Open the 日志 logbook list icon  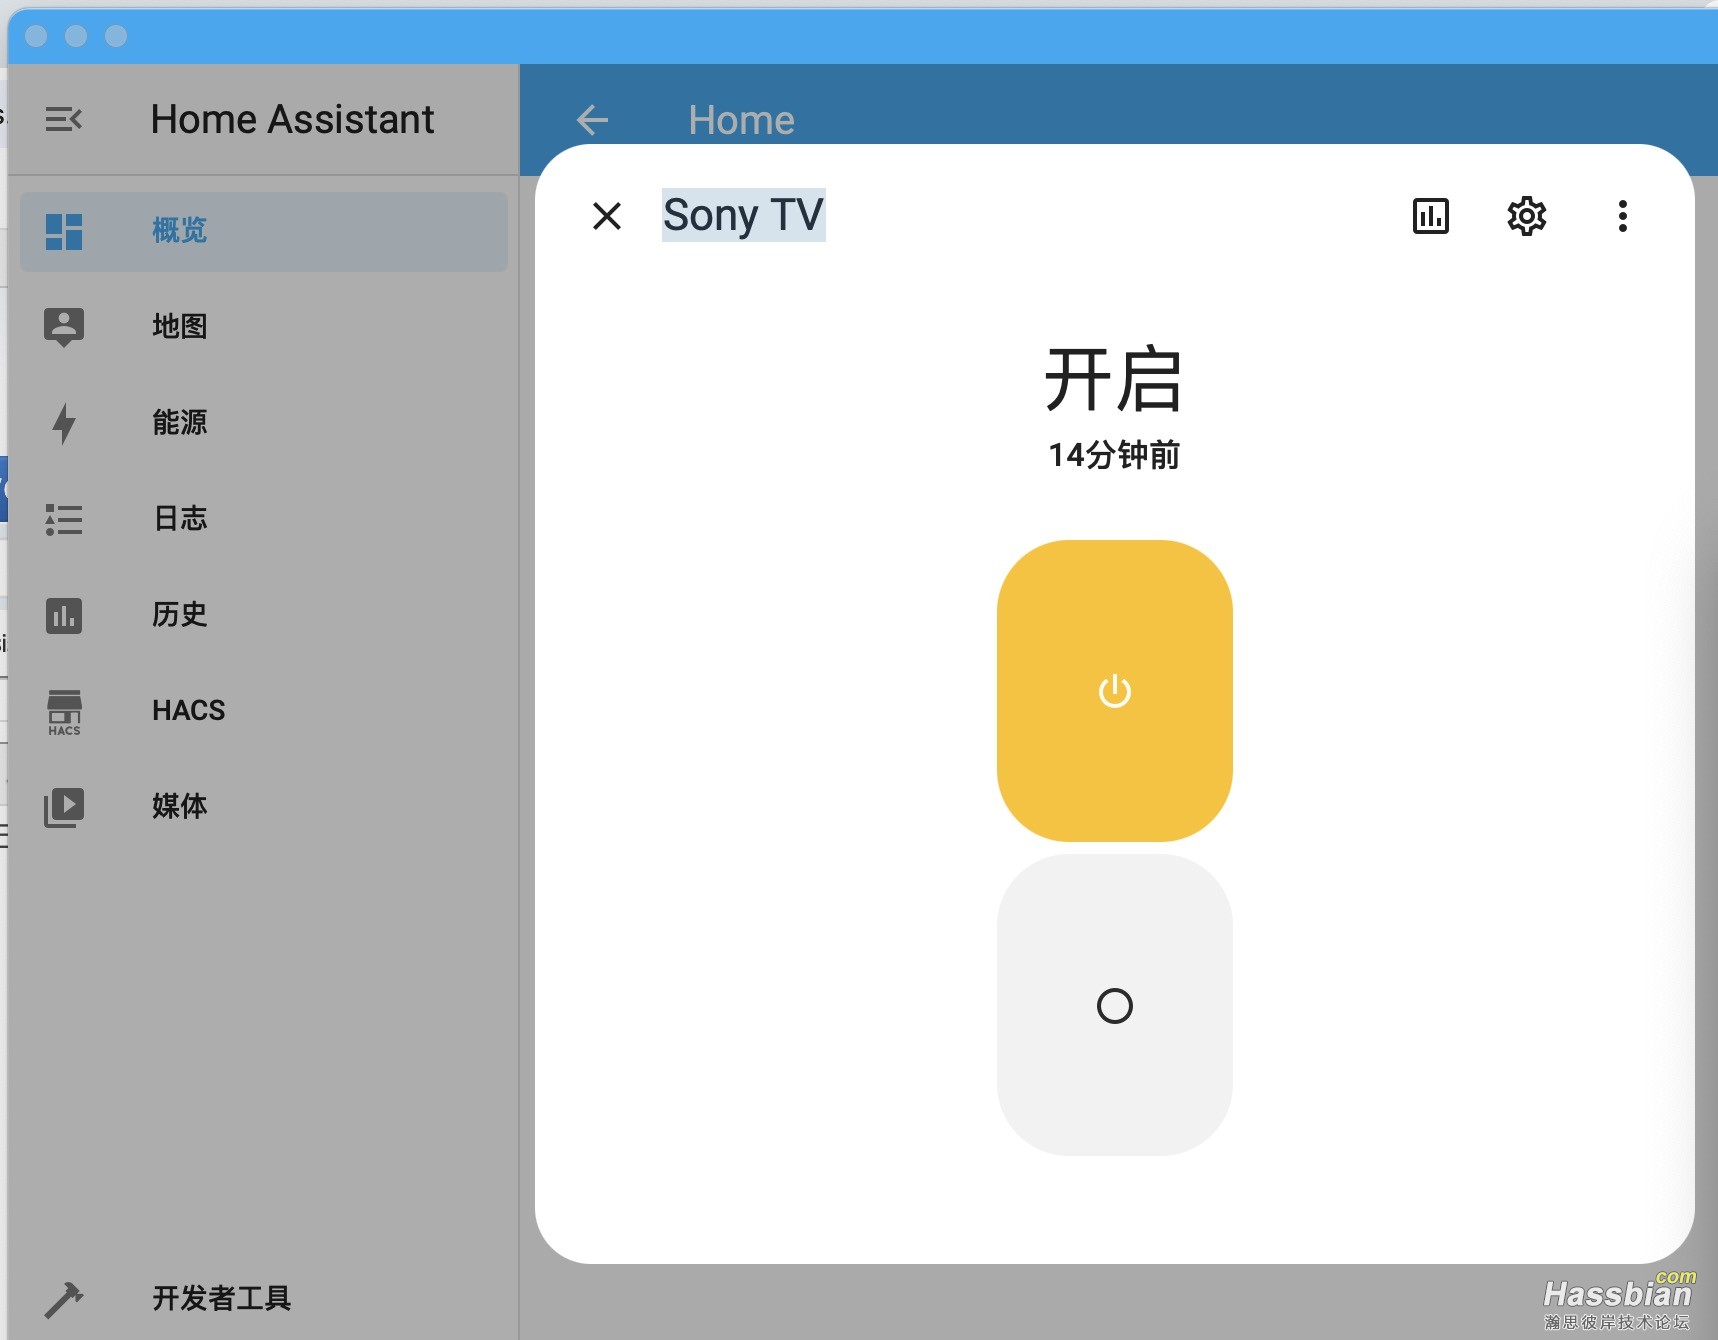click(x=64, y=519)
